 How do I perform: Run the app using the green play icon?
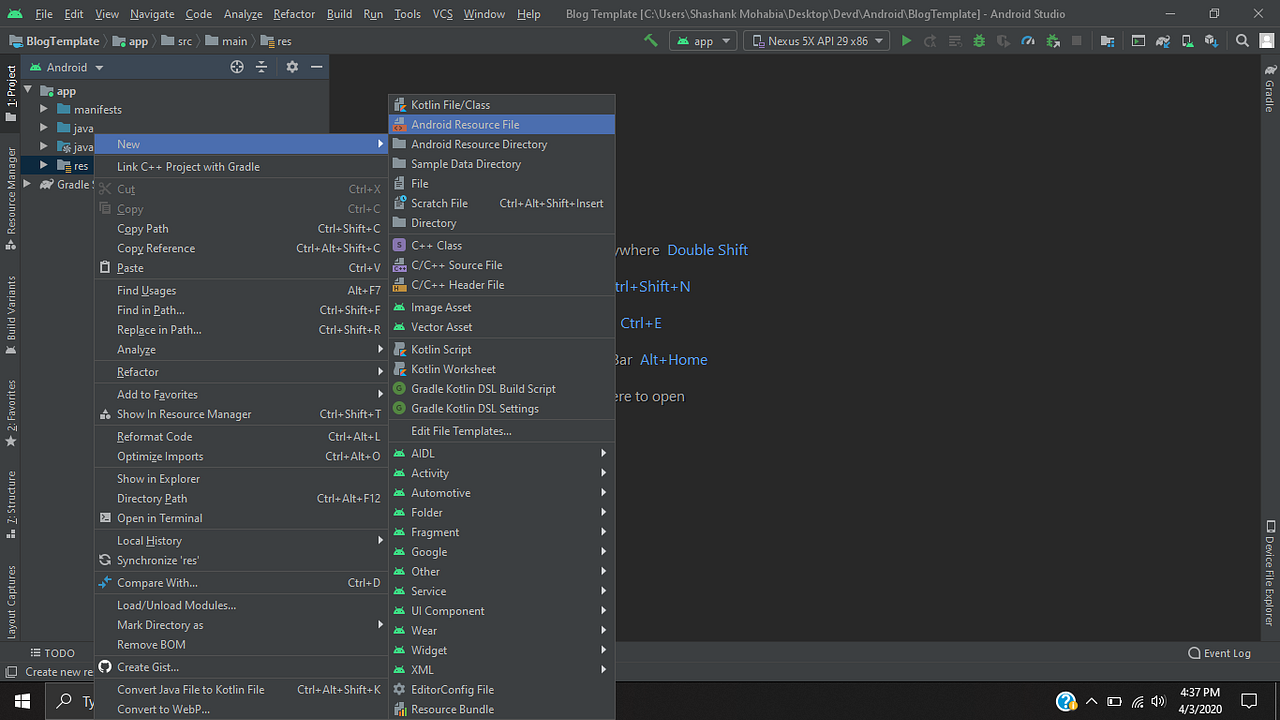[x=907, y=40]
